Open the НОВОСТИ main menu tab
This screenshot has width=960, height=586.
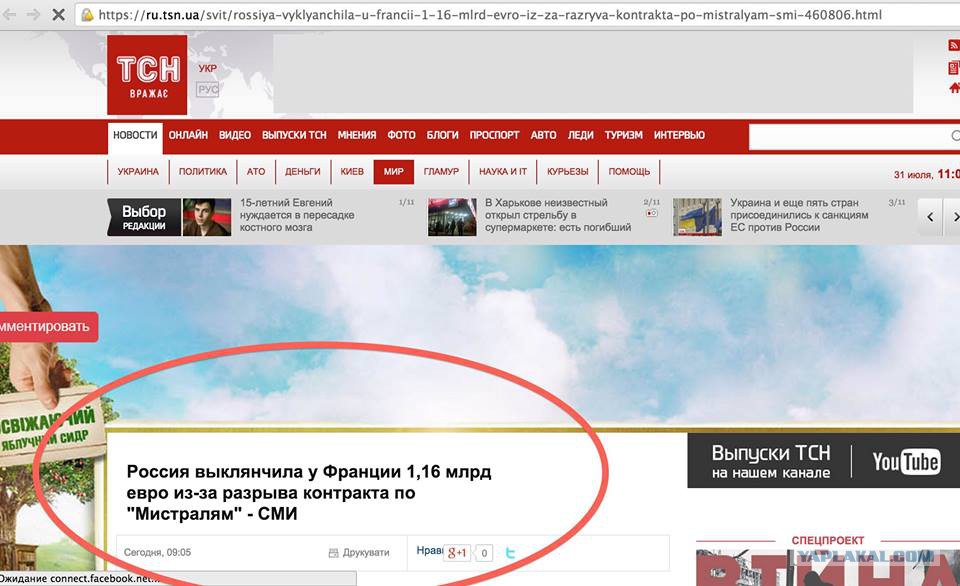coord(135,135)
